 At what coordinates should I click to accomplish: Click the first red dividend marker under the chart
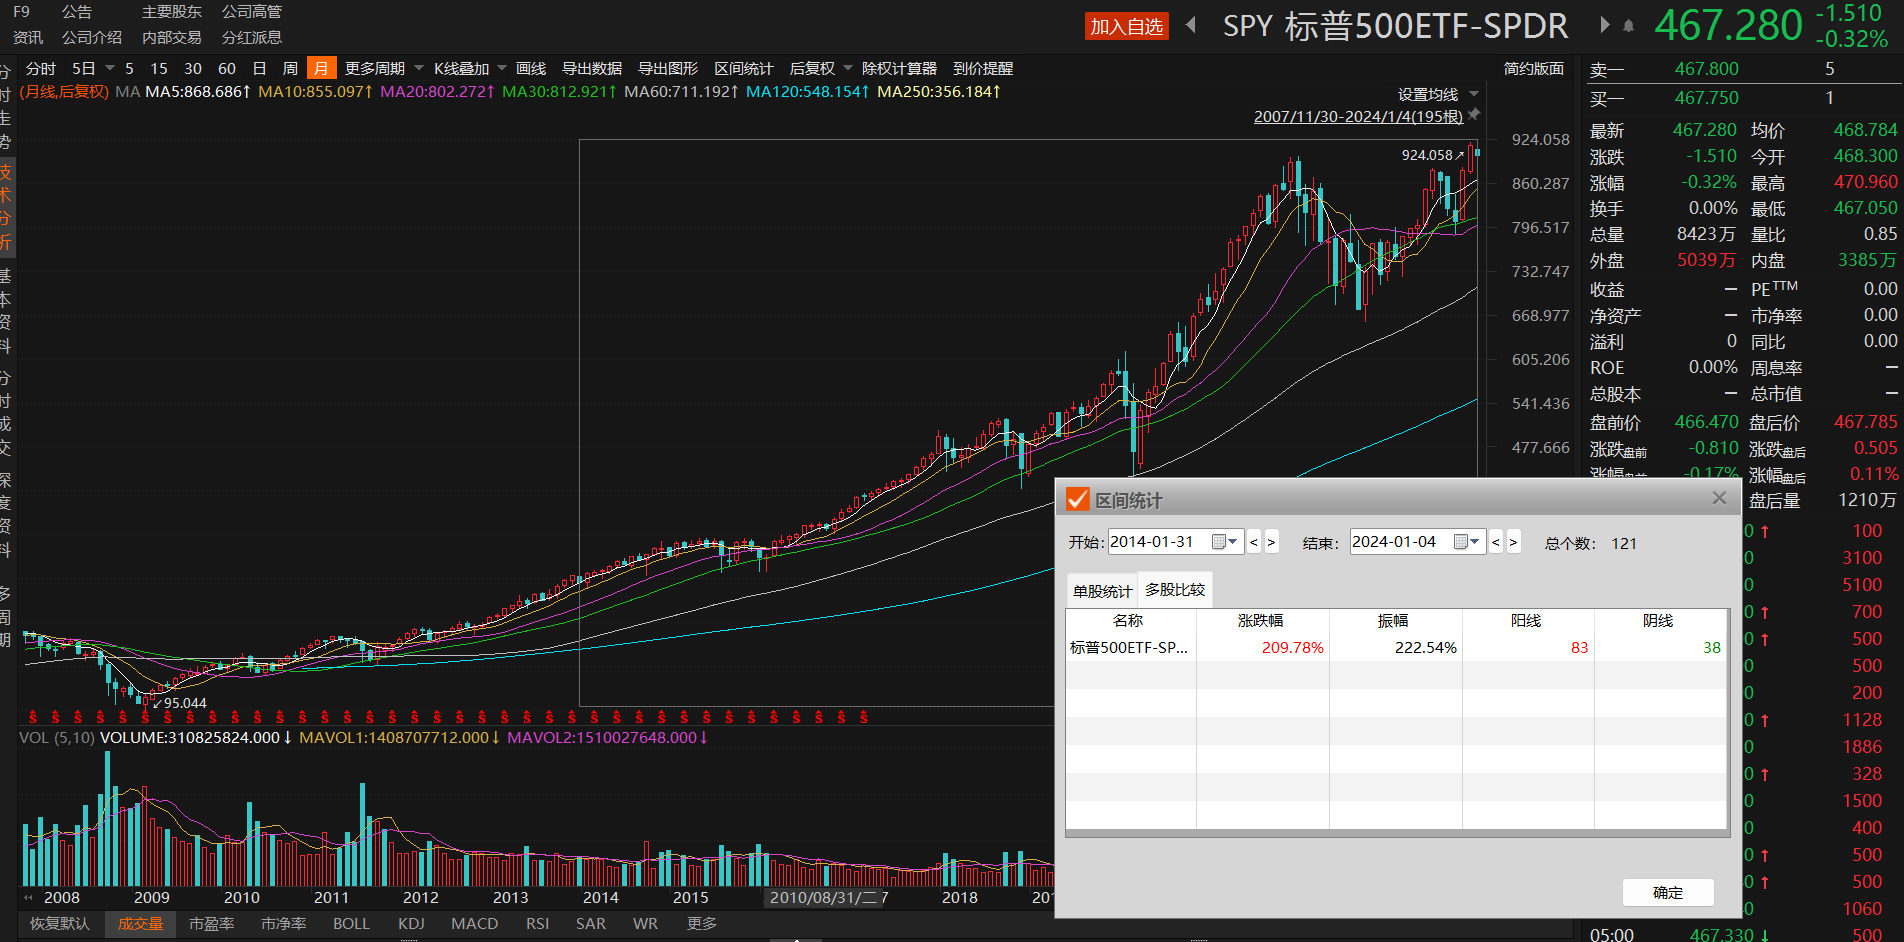click(33, 717)
